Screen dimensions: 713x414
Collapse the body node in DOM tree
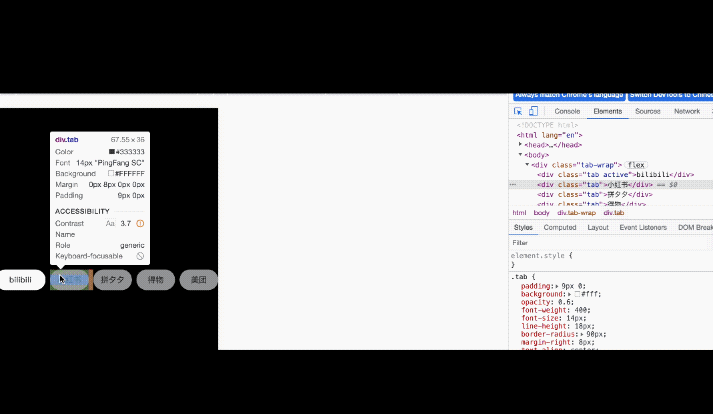(520, 155)
